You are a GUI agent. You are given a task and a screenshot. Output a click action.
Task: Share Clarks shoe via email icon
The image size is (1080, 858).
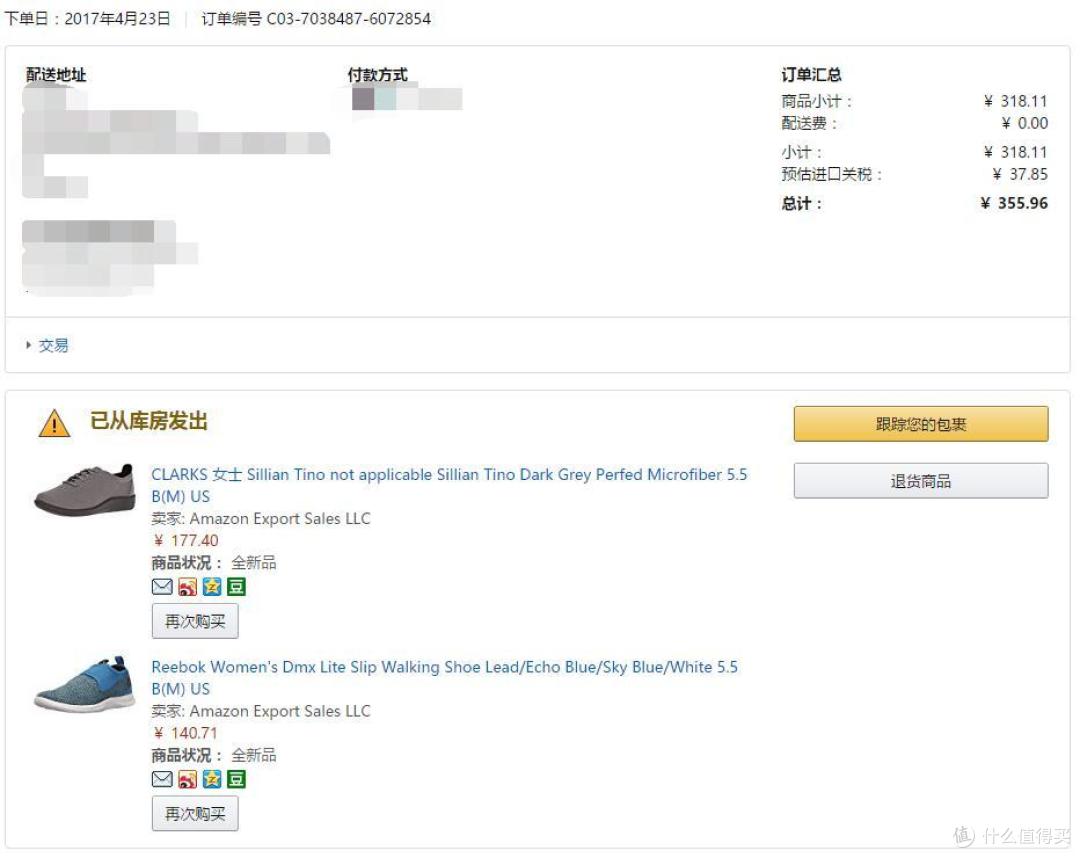click(x=162, y=587)
